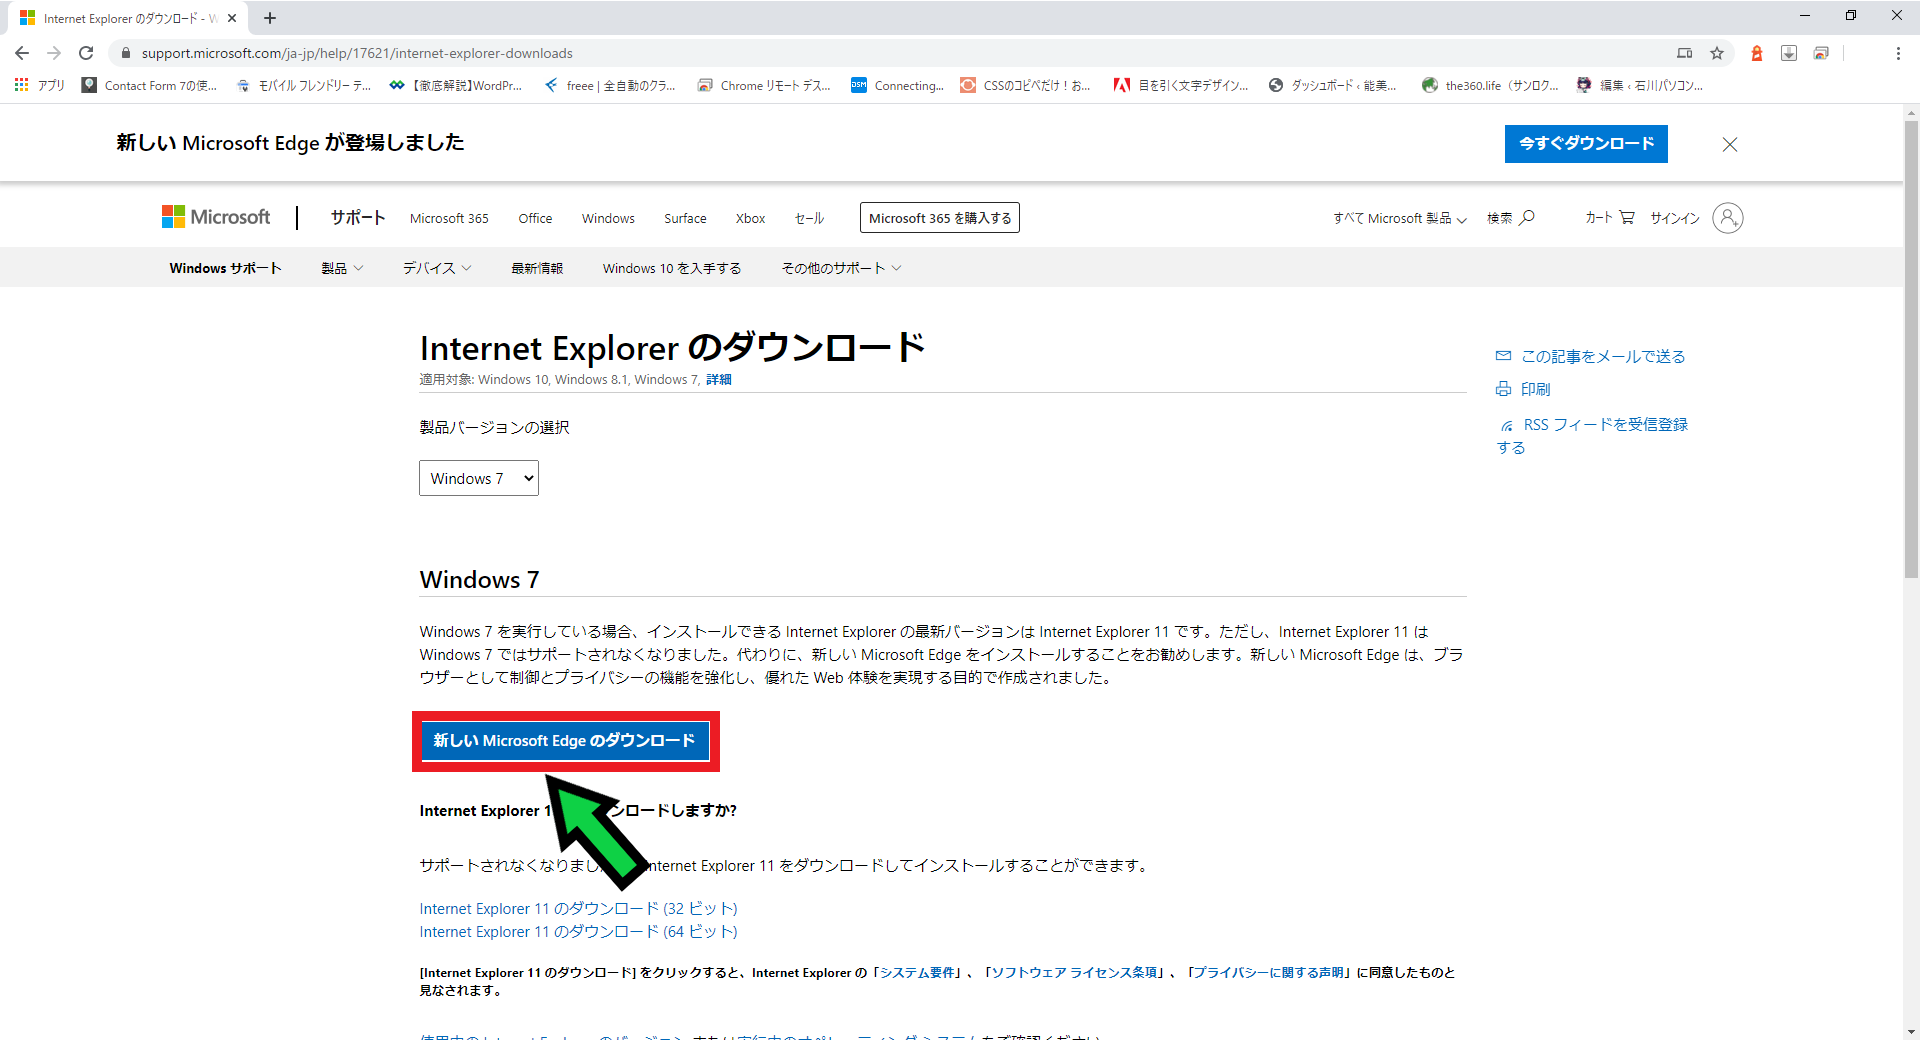Click the cast/screen icon in address bar
This screenshot has width=1920, height=1040.
[x=1685, y=53]
